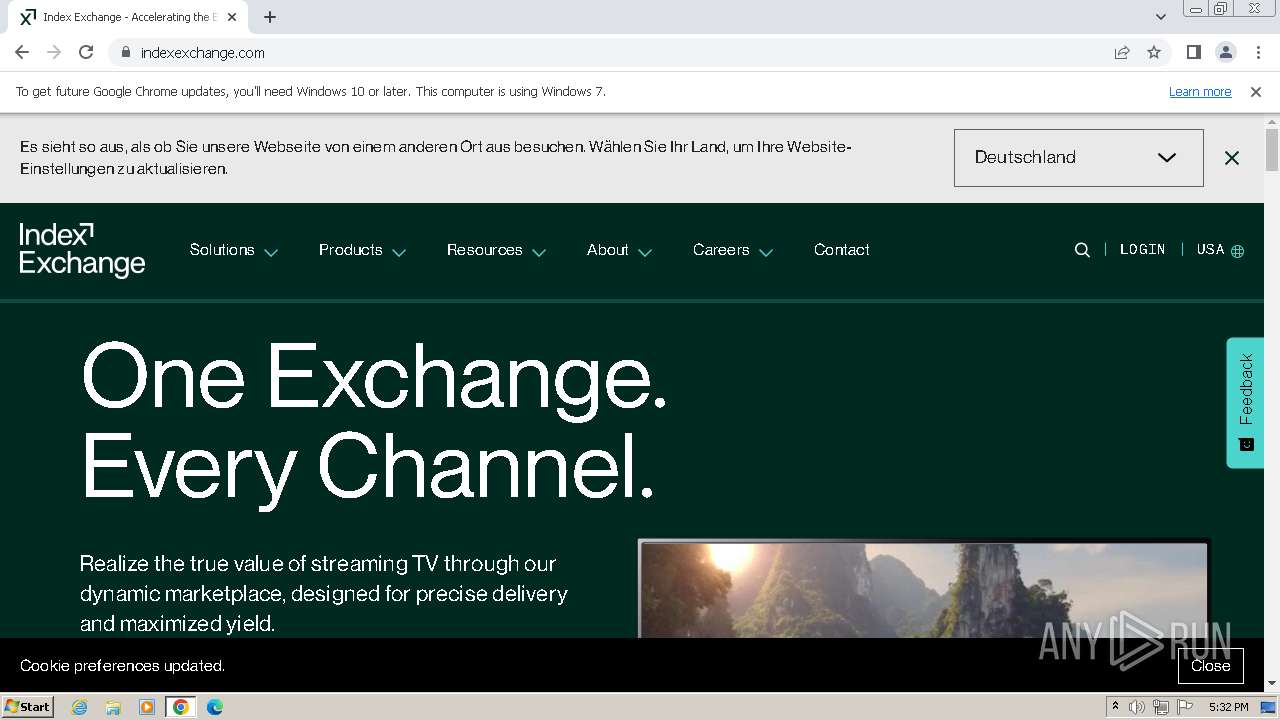1280x720 pixels.
Task: View site information lock icon
Action: [x=125, y=52]
